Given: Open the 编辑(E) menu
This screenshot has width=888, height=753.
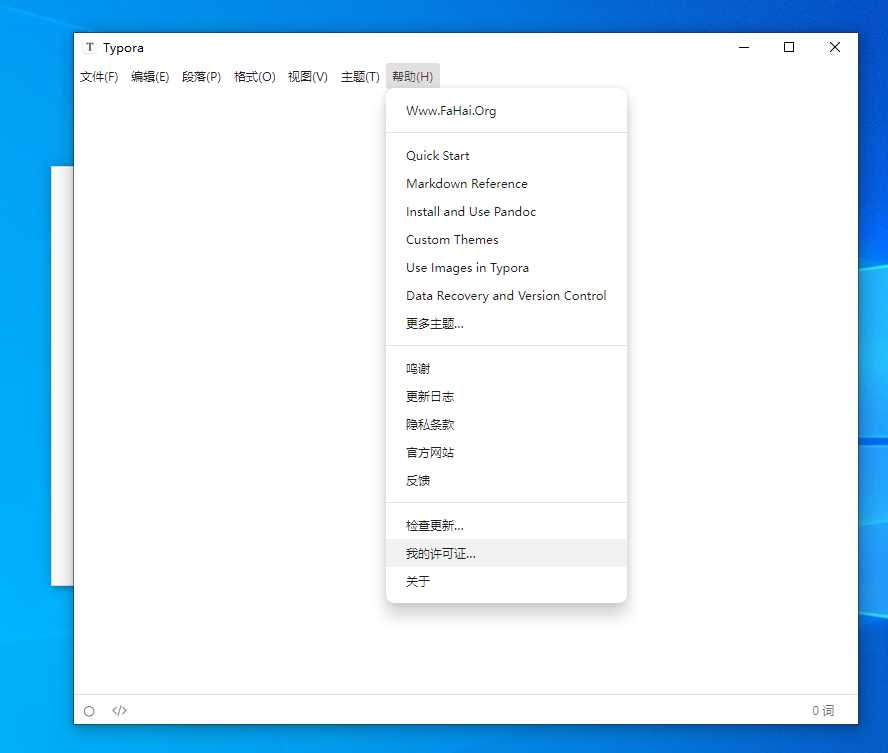Looking at the screenshot, I should point(150,76).
